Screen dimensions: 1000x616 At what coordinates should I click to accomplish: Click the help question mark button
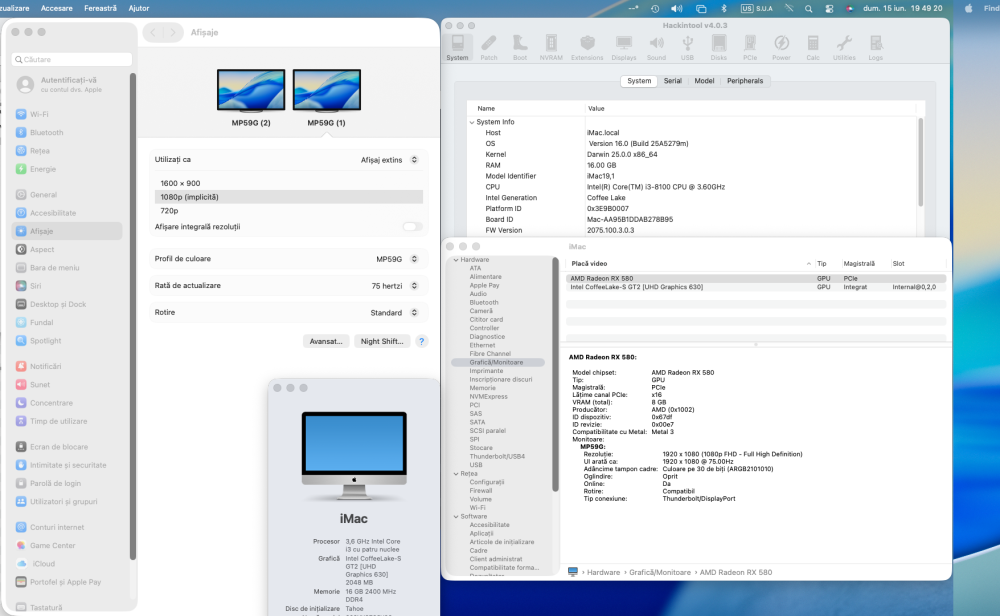coord(421,341)
